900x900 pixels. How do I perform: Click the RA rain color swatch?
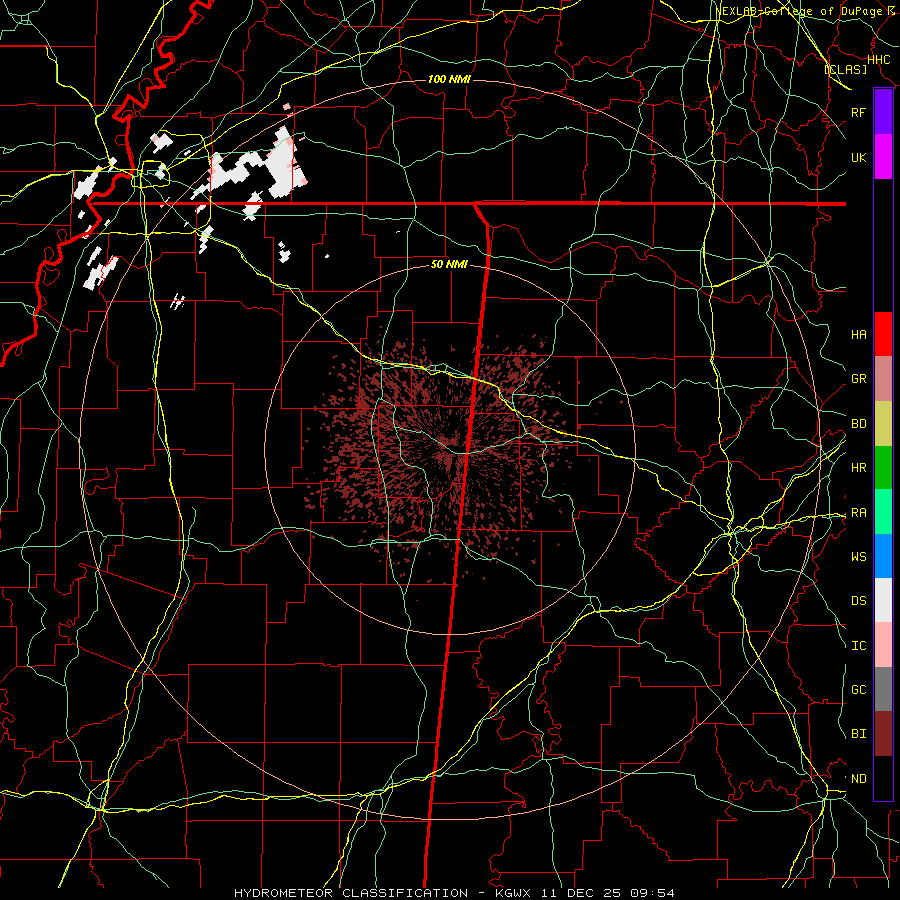[x=883, y=512]
